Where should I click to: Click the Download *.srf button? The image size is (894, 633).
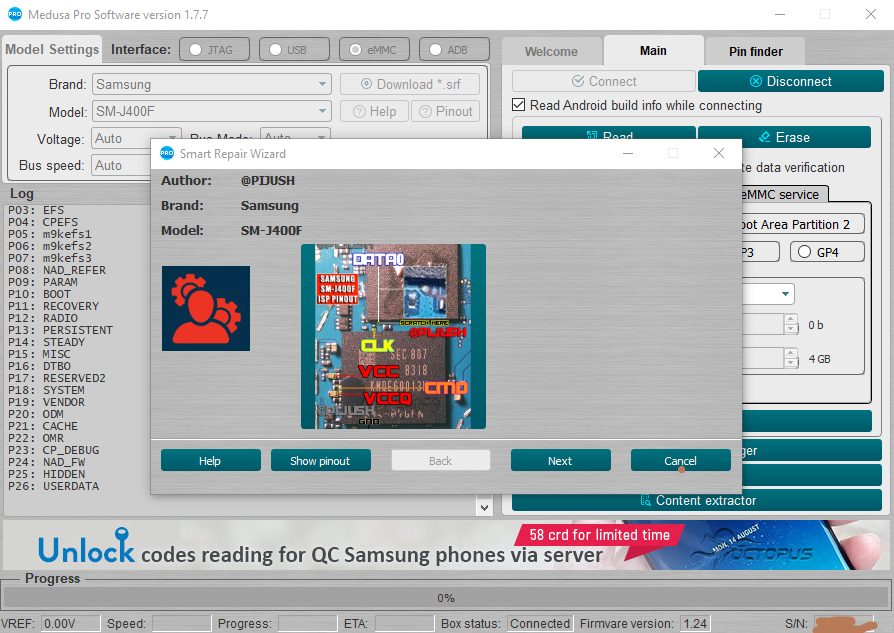(410, 84)
